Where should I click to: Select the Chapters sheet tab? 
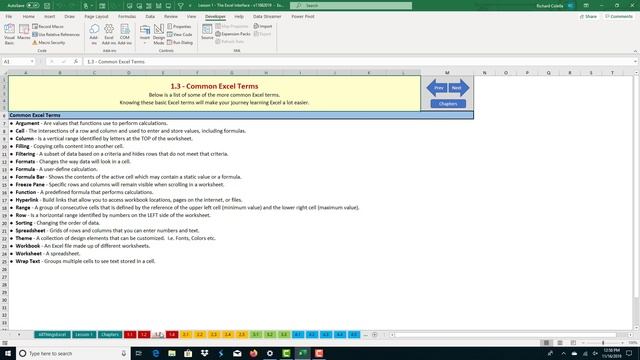(110, 335)
